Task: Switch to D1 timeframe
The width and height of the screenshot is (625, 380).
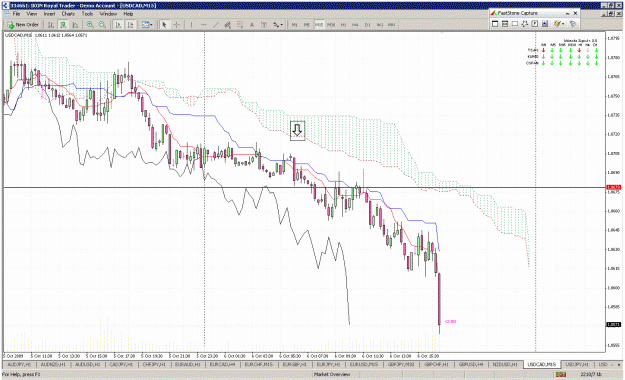Action: coord(368,25)
